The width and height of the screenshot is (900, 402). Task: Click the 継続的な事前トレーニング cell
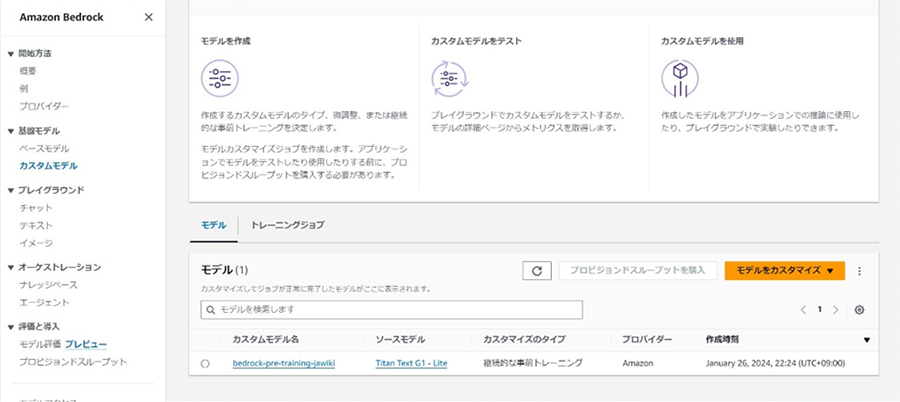pos(533,363)
